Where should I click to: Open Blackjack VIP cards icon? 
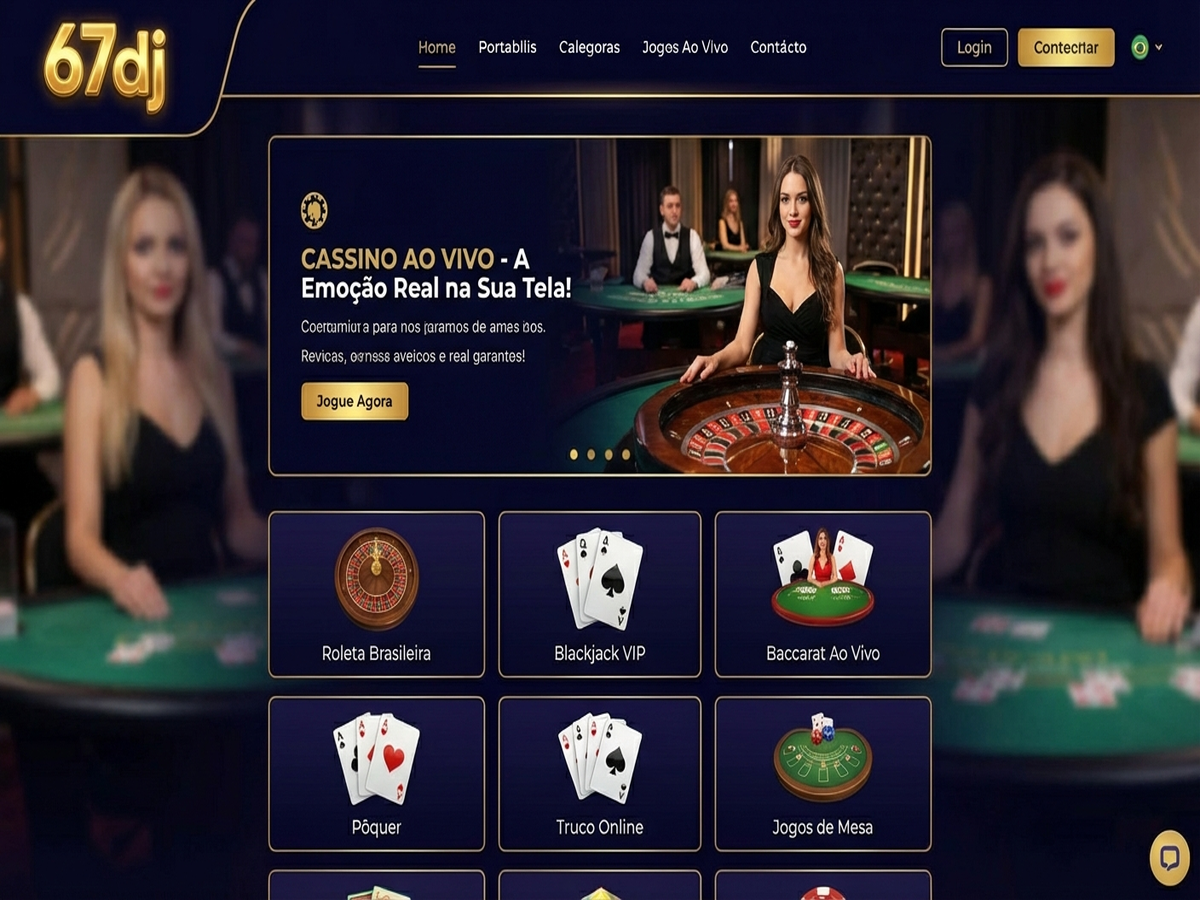(x=599, y=579)
